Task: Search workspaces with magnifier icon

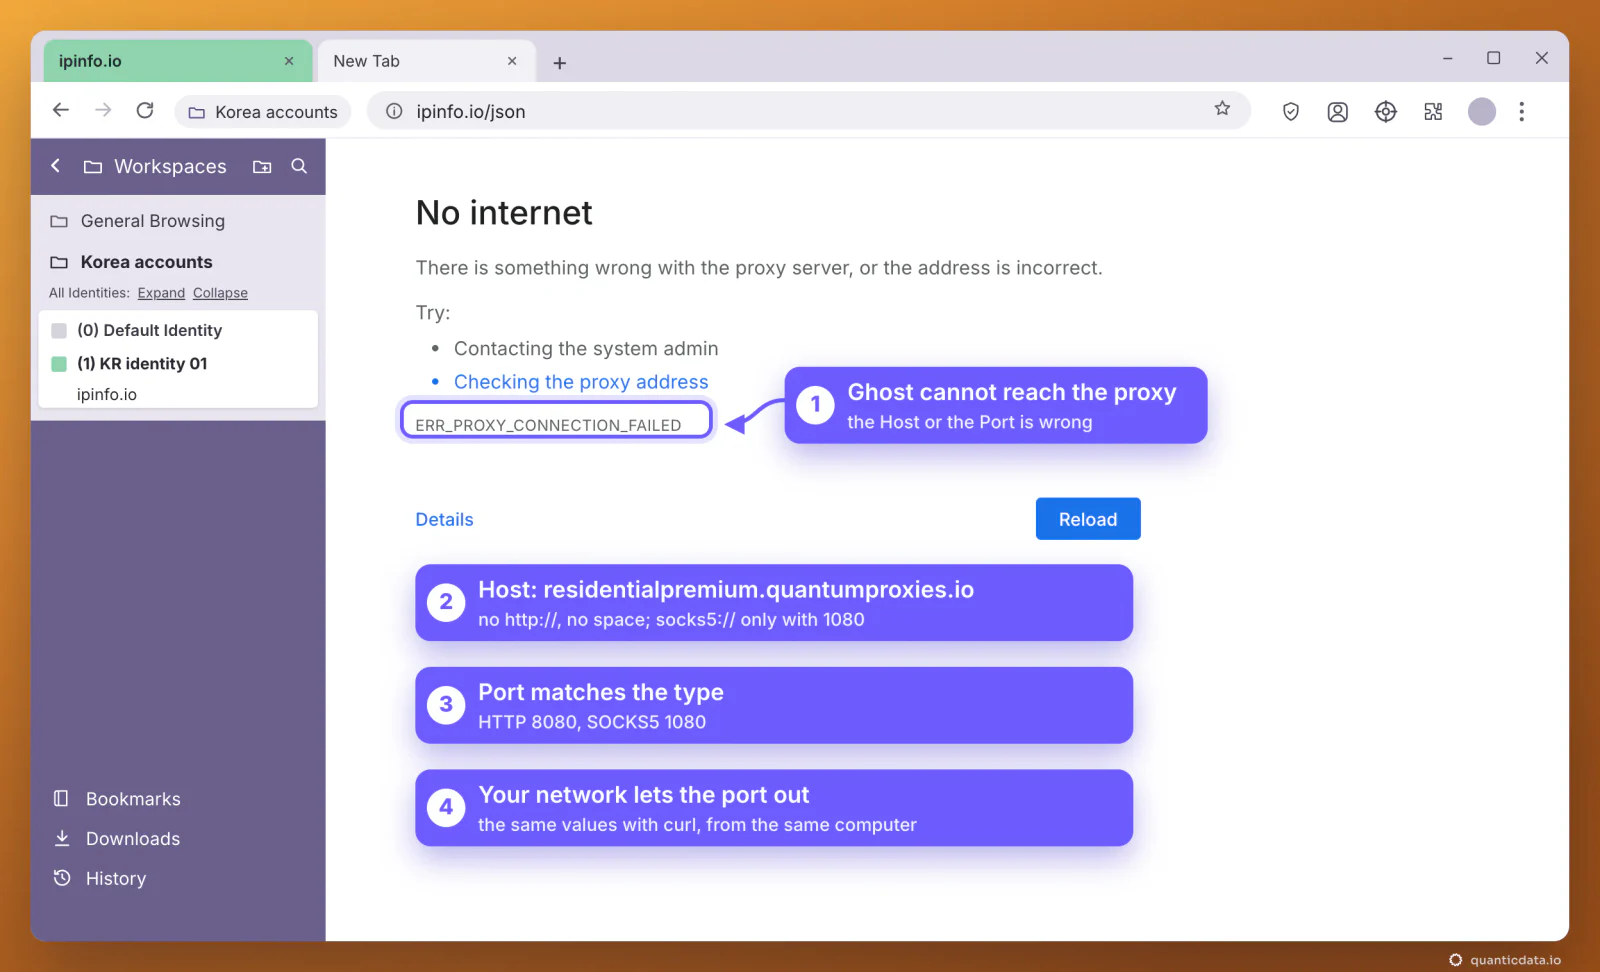Action: coord(299,166)
